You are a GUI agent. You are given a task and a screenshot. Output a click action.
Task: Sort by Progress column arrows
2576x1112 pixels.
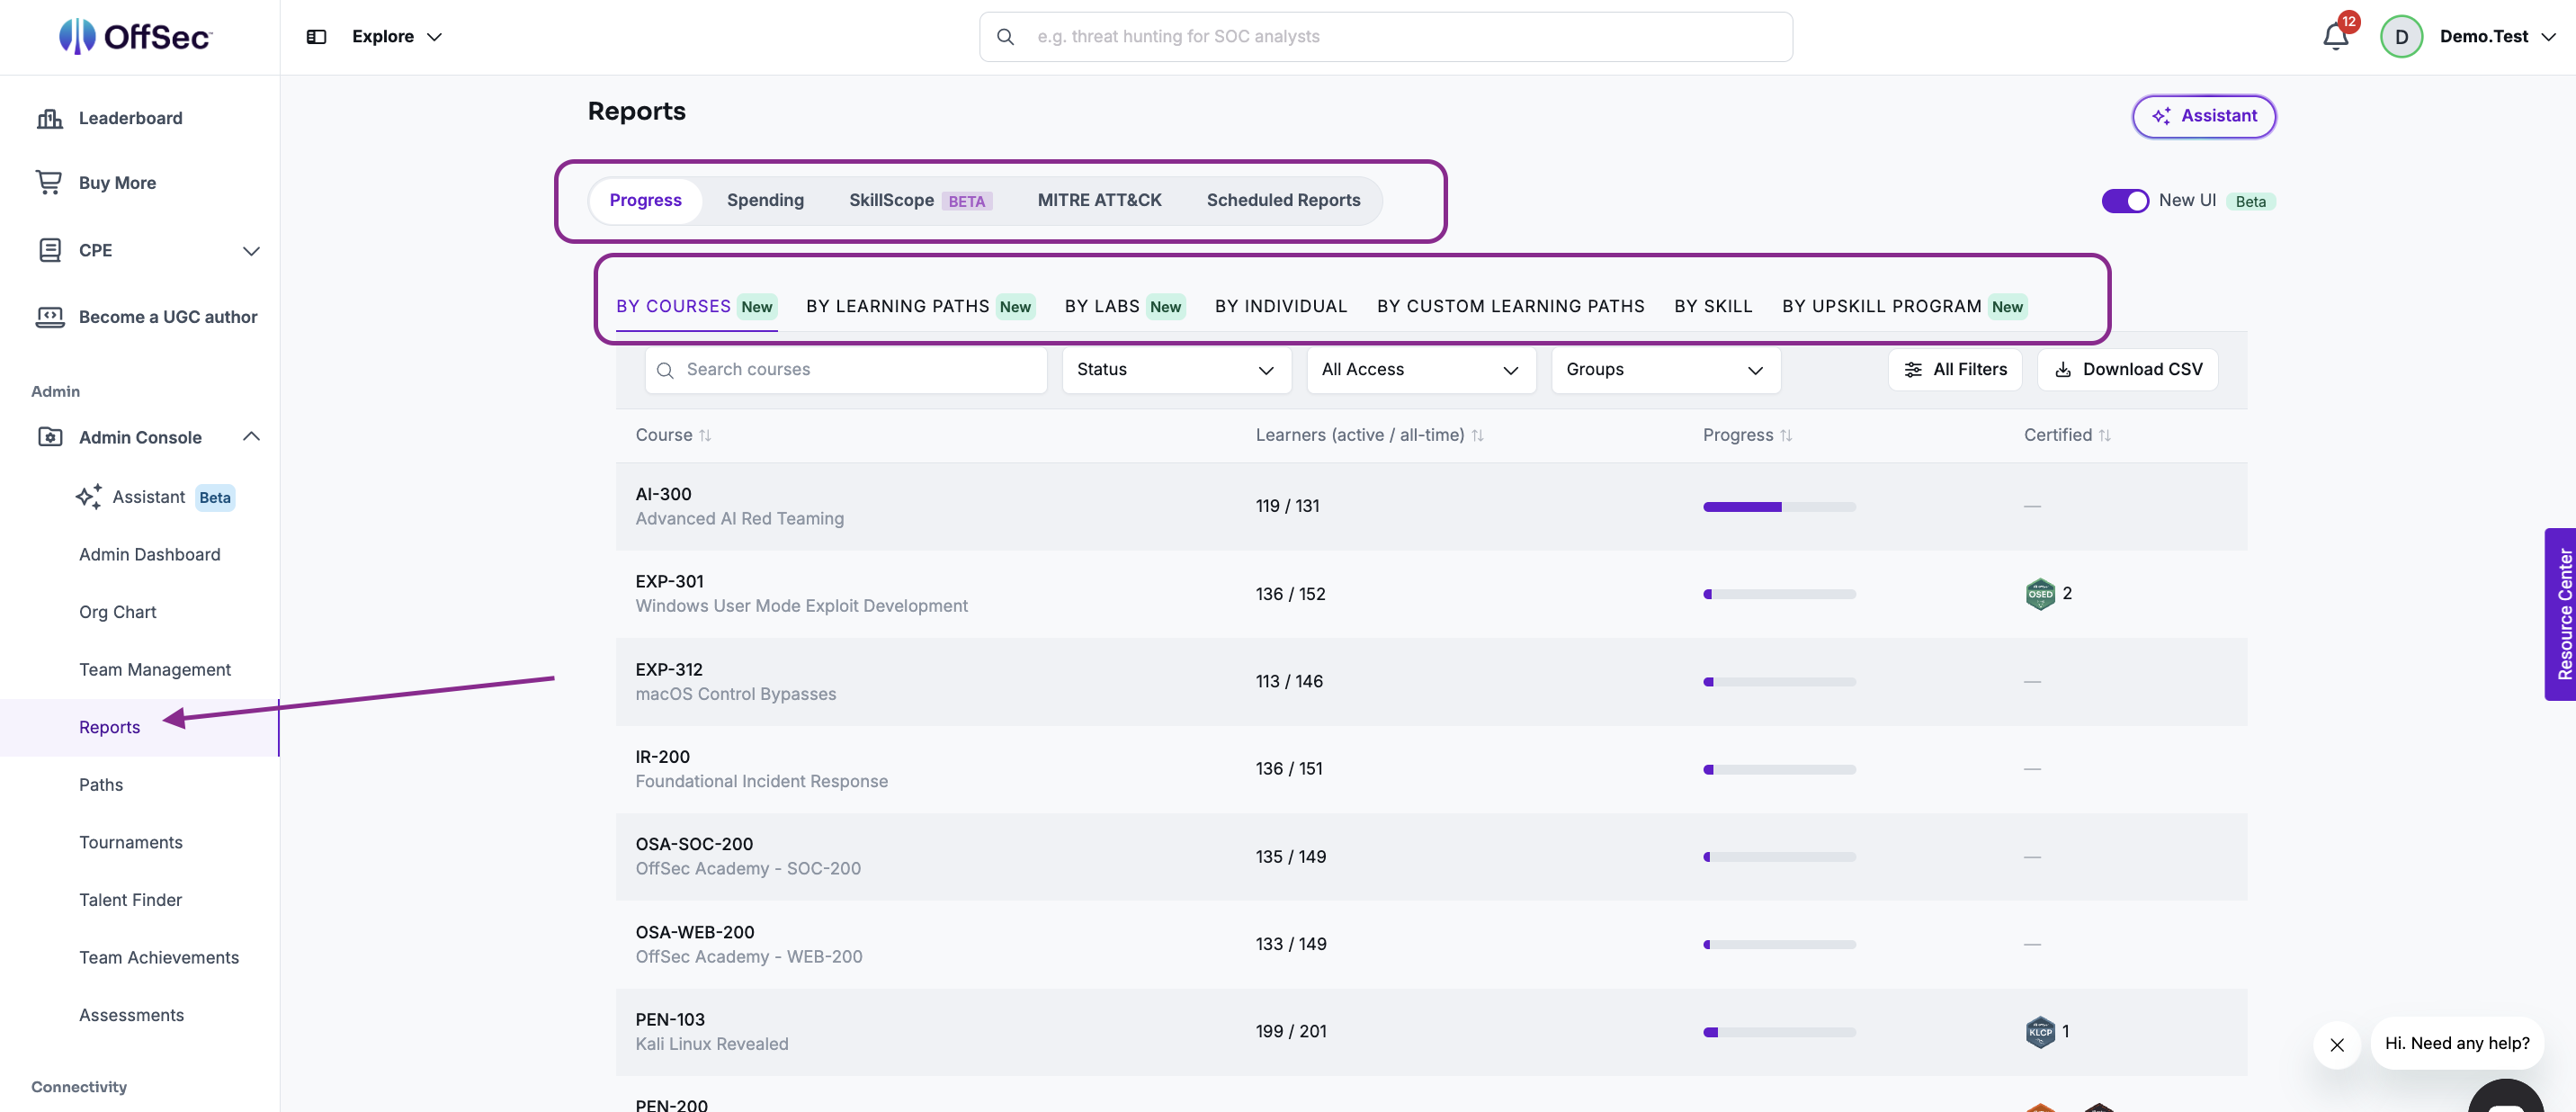(1786, 435)
